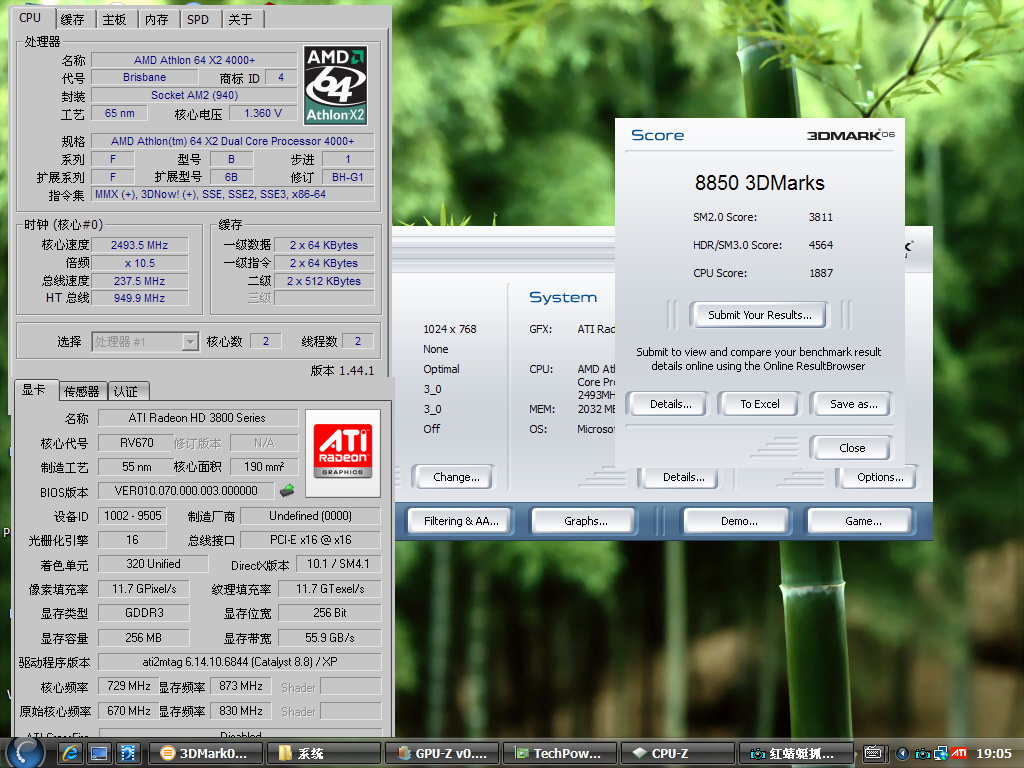Click the AMD Athlon 64 X2 logo

(336, 86)
